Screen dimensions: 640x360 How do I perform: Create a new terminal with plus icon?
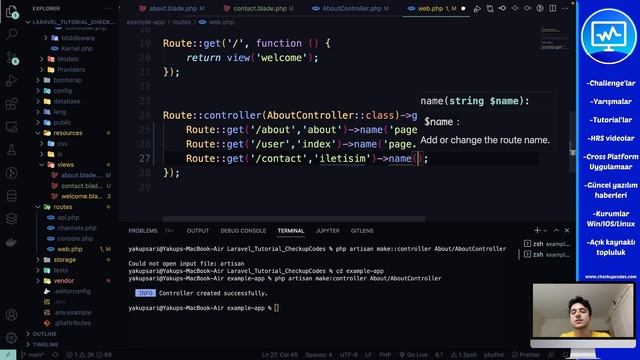point(537,231)
